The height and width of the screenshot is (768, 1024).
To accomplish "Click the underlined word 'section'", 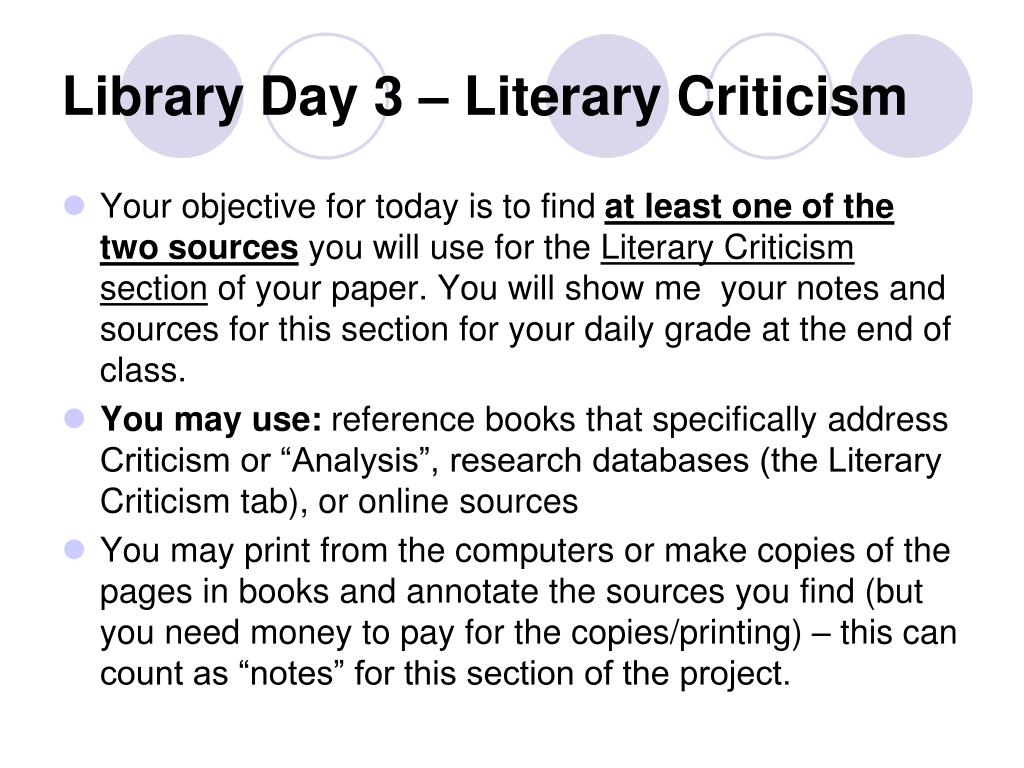I will (153, 289).
